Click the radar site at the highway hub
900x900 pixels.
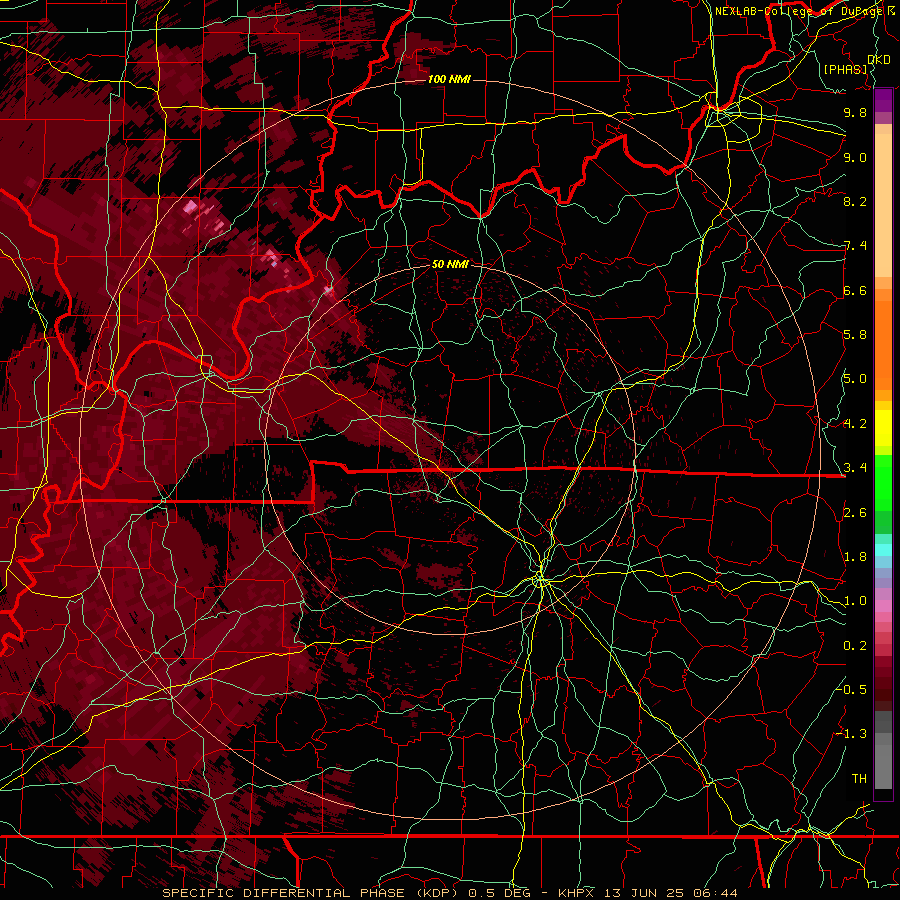coord(540,580)
